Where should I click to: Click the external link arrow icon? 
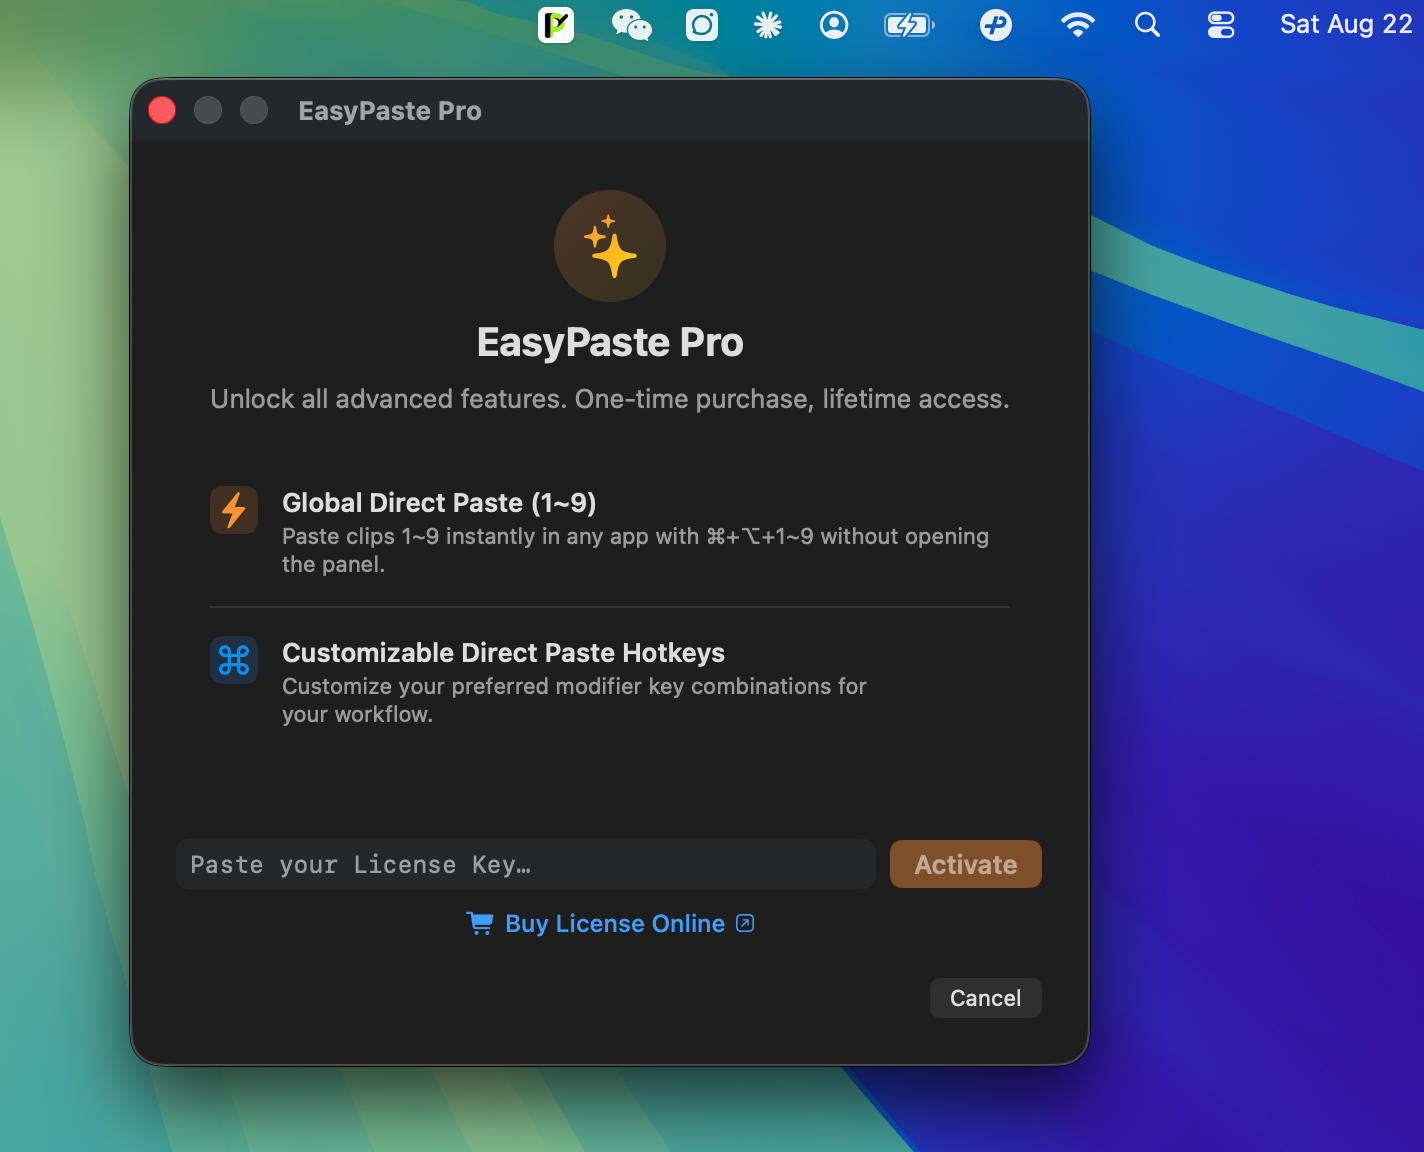click(x=745, y=923)
